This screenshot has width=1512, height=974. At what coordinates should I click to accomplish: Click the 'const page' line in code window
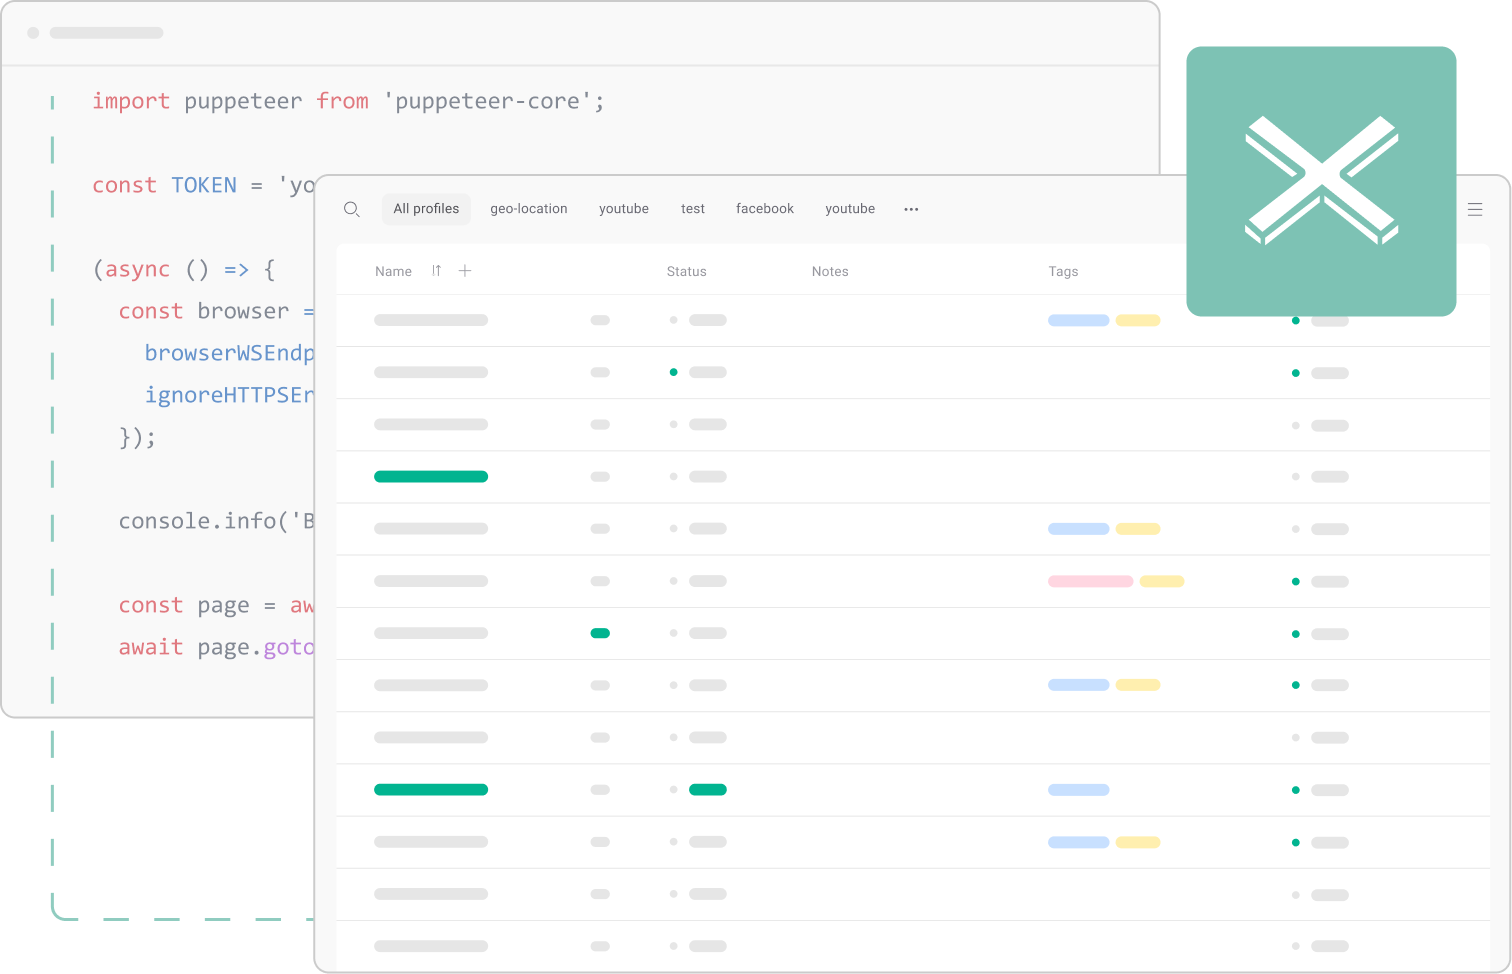(x=216, y=605)
